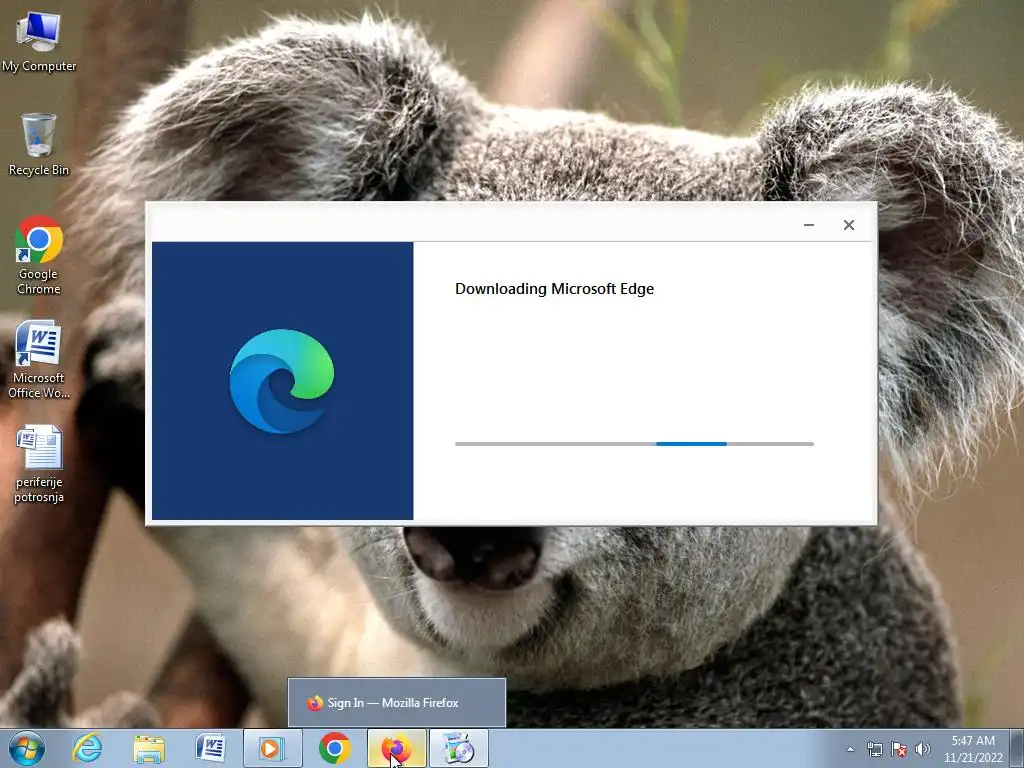
Task: Minimize the Microsoft Edge installer window
Action: 808,225
